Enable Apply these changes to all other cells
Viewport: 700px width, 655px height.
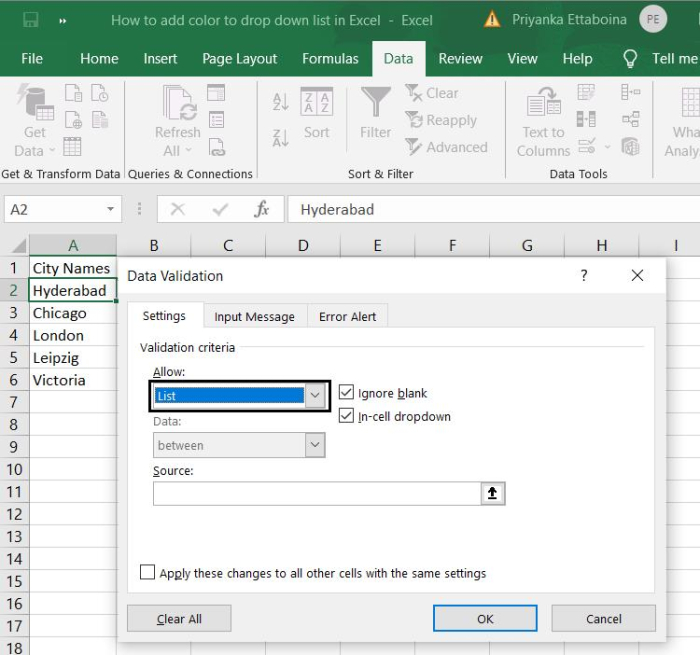148,573
